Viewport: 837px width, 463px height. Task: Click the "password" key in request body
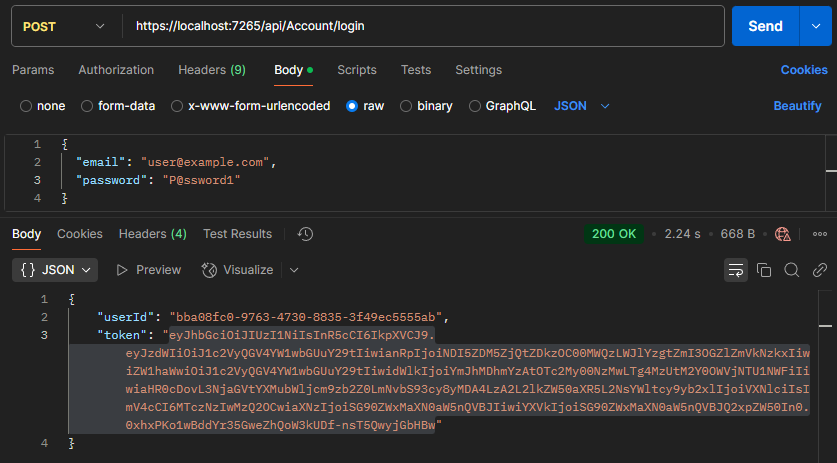coord(111,181)
